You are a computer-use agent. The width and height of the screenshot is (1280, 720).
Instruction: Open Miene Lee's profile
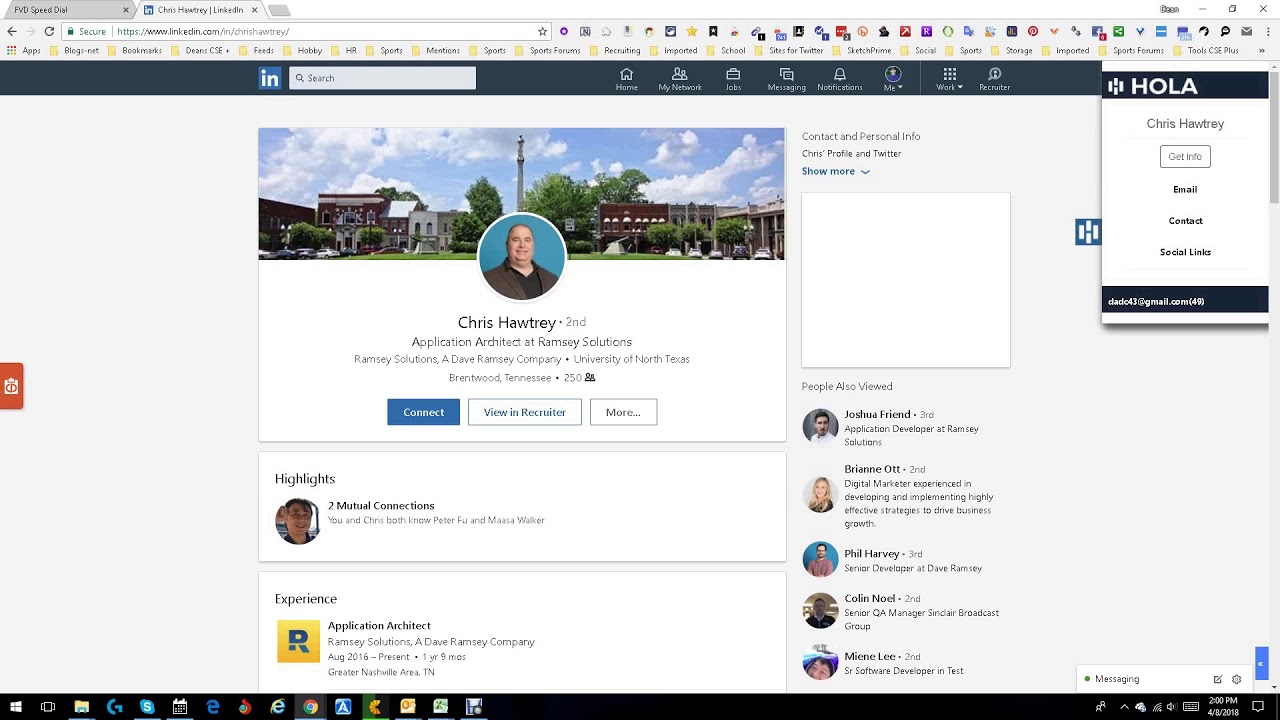tap(870, 657)
